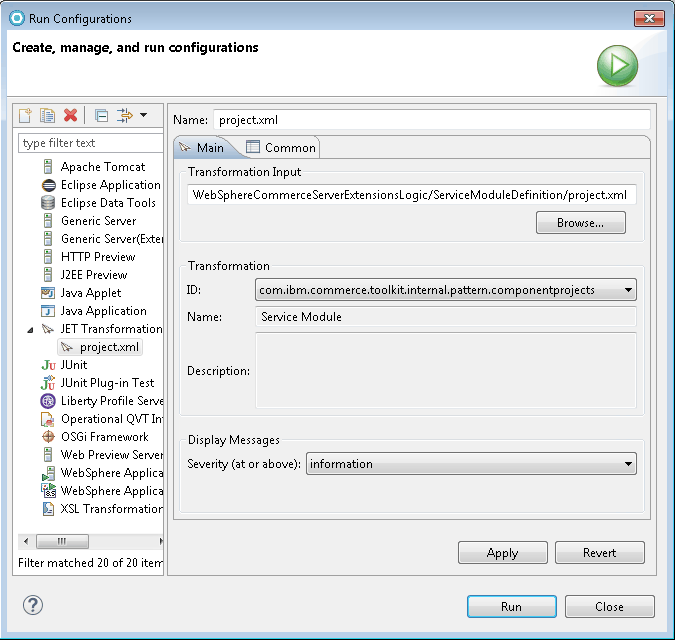675x640 pixels.
Task: Close the Run Configurations dialog with X
Action: [649, 19]
